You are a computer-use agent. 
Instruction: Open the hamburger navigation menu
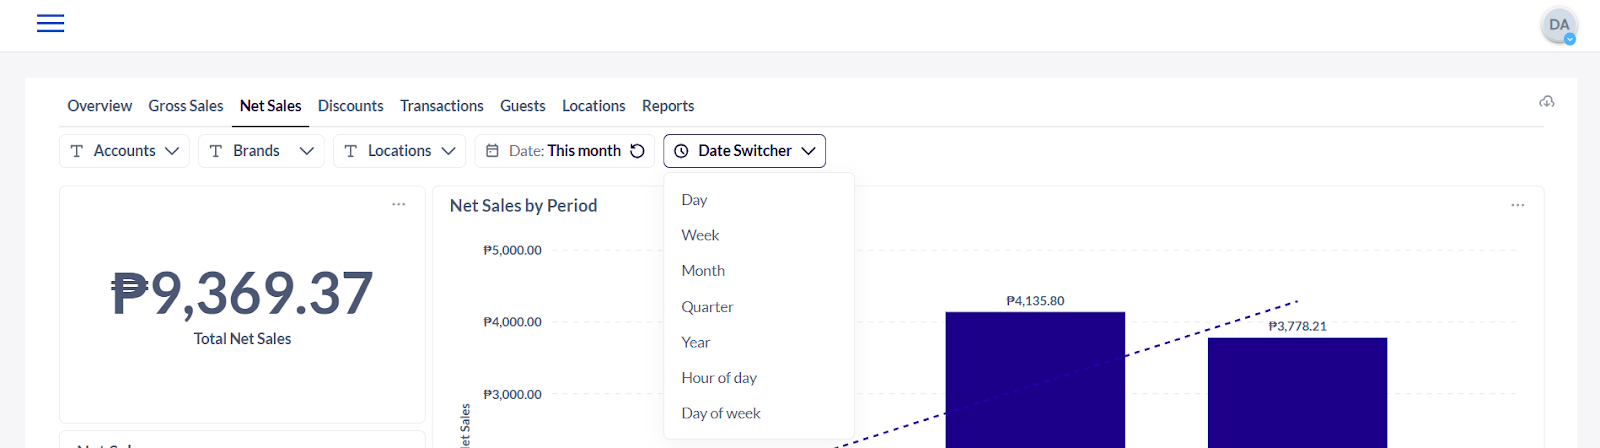click(x=50, y=24)
